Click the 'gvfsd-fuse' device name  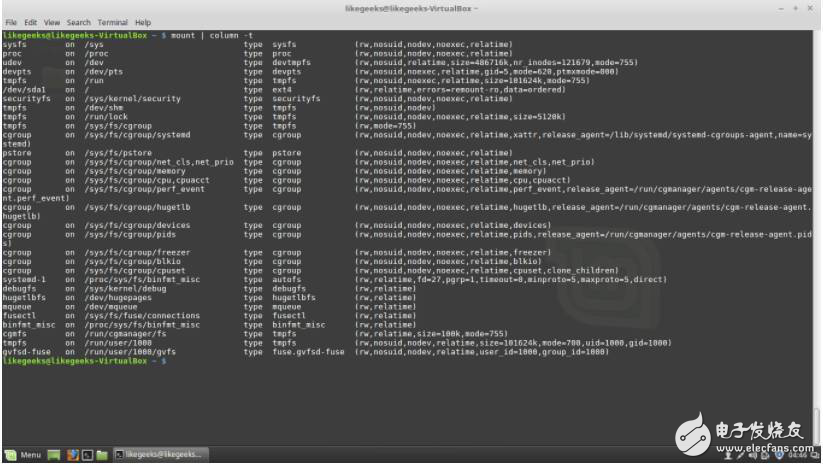[26, 352]
